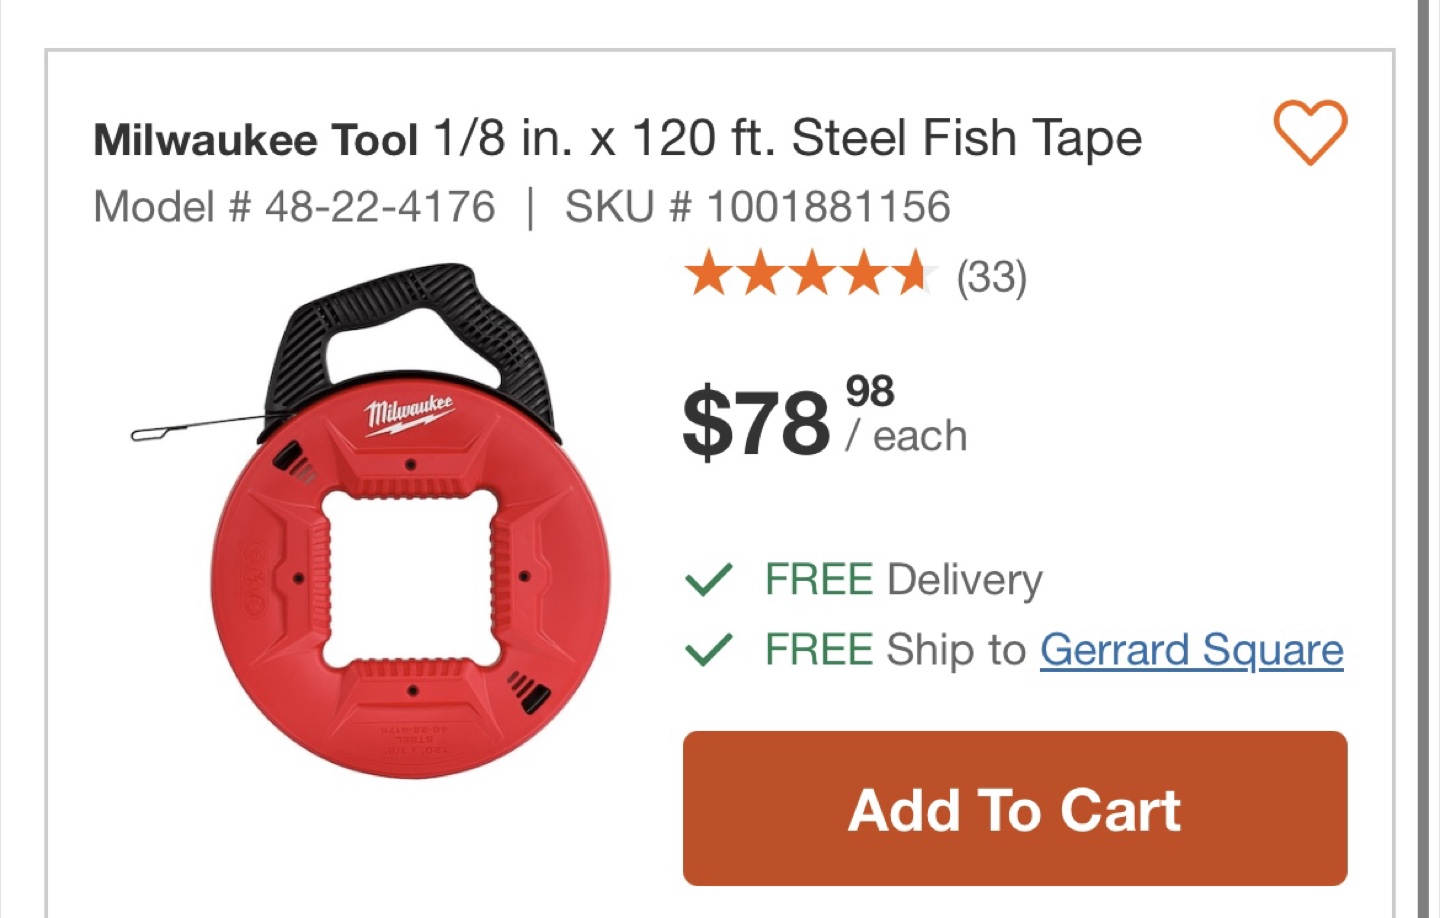The height and width of the screenshot is (918, 1440).
Task: Click the $78 price
Action: tap(756, 422)
